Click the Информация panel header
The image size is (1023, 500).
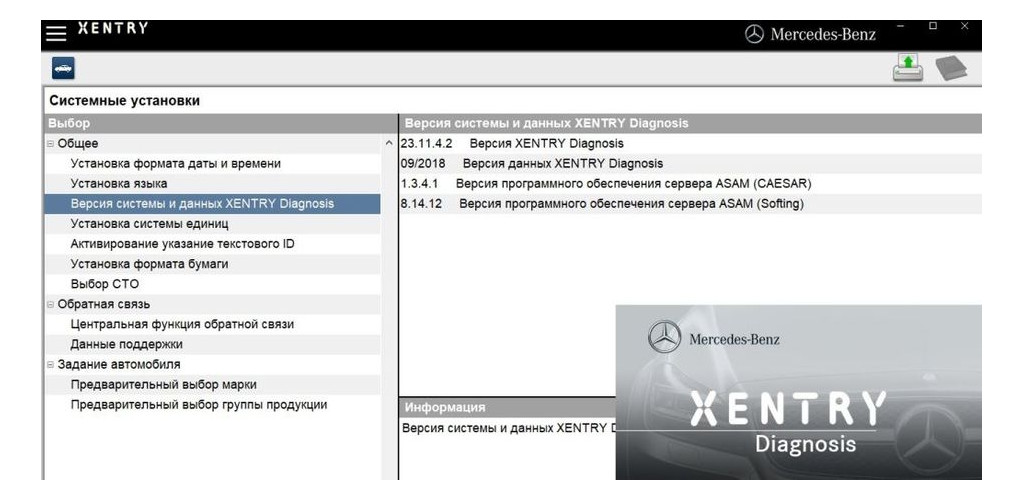(x=508, y=407)
